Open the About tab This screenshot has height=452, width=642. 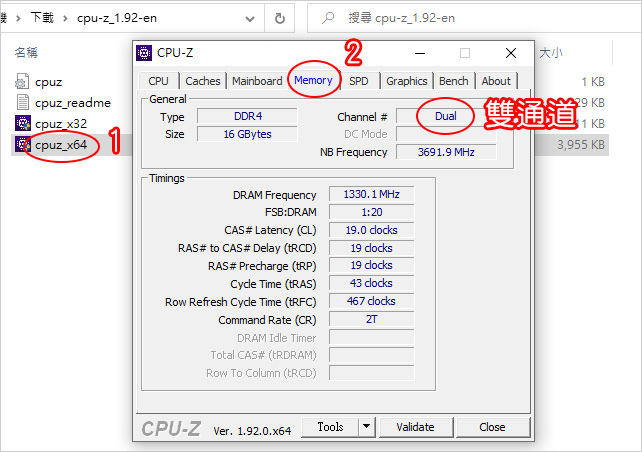point(496,81)
